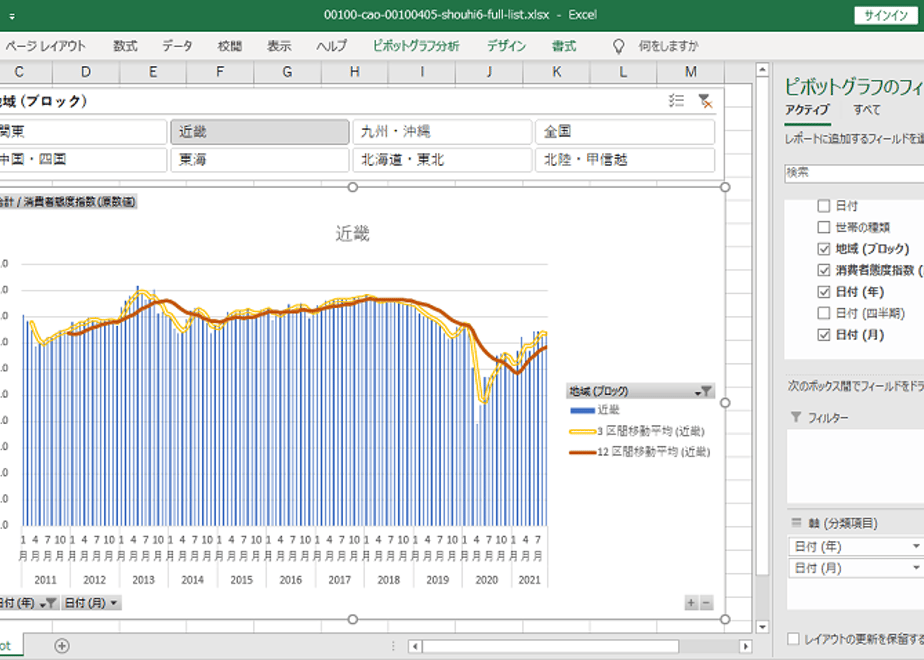Clear the slicer filter icon

click(705, 101)
